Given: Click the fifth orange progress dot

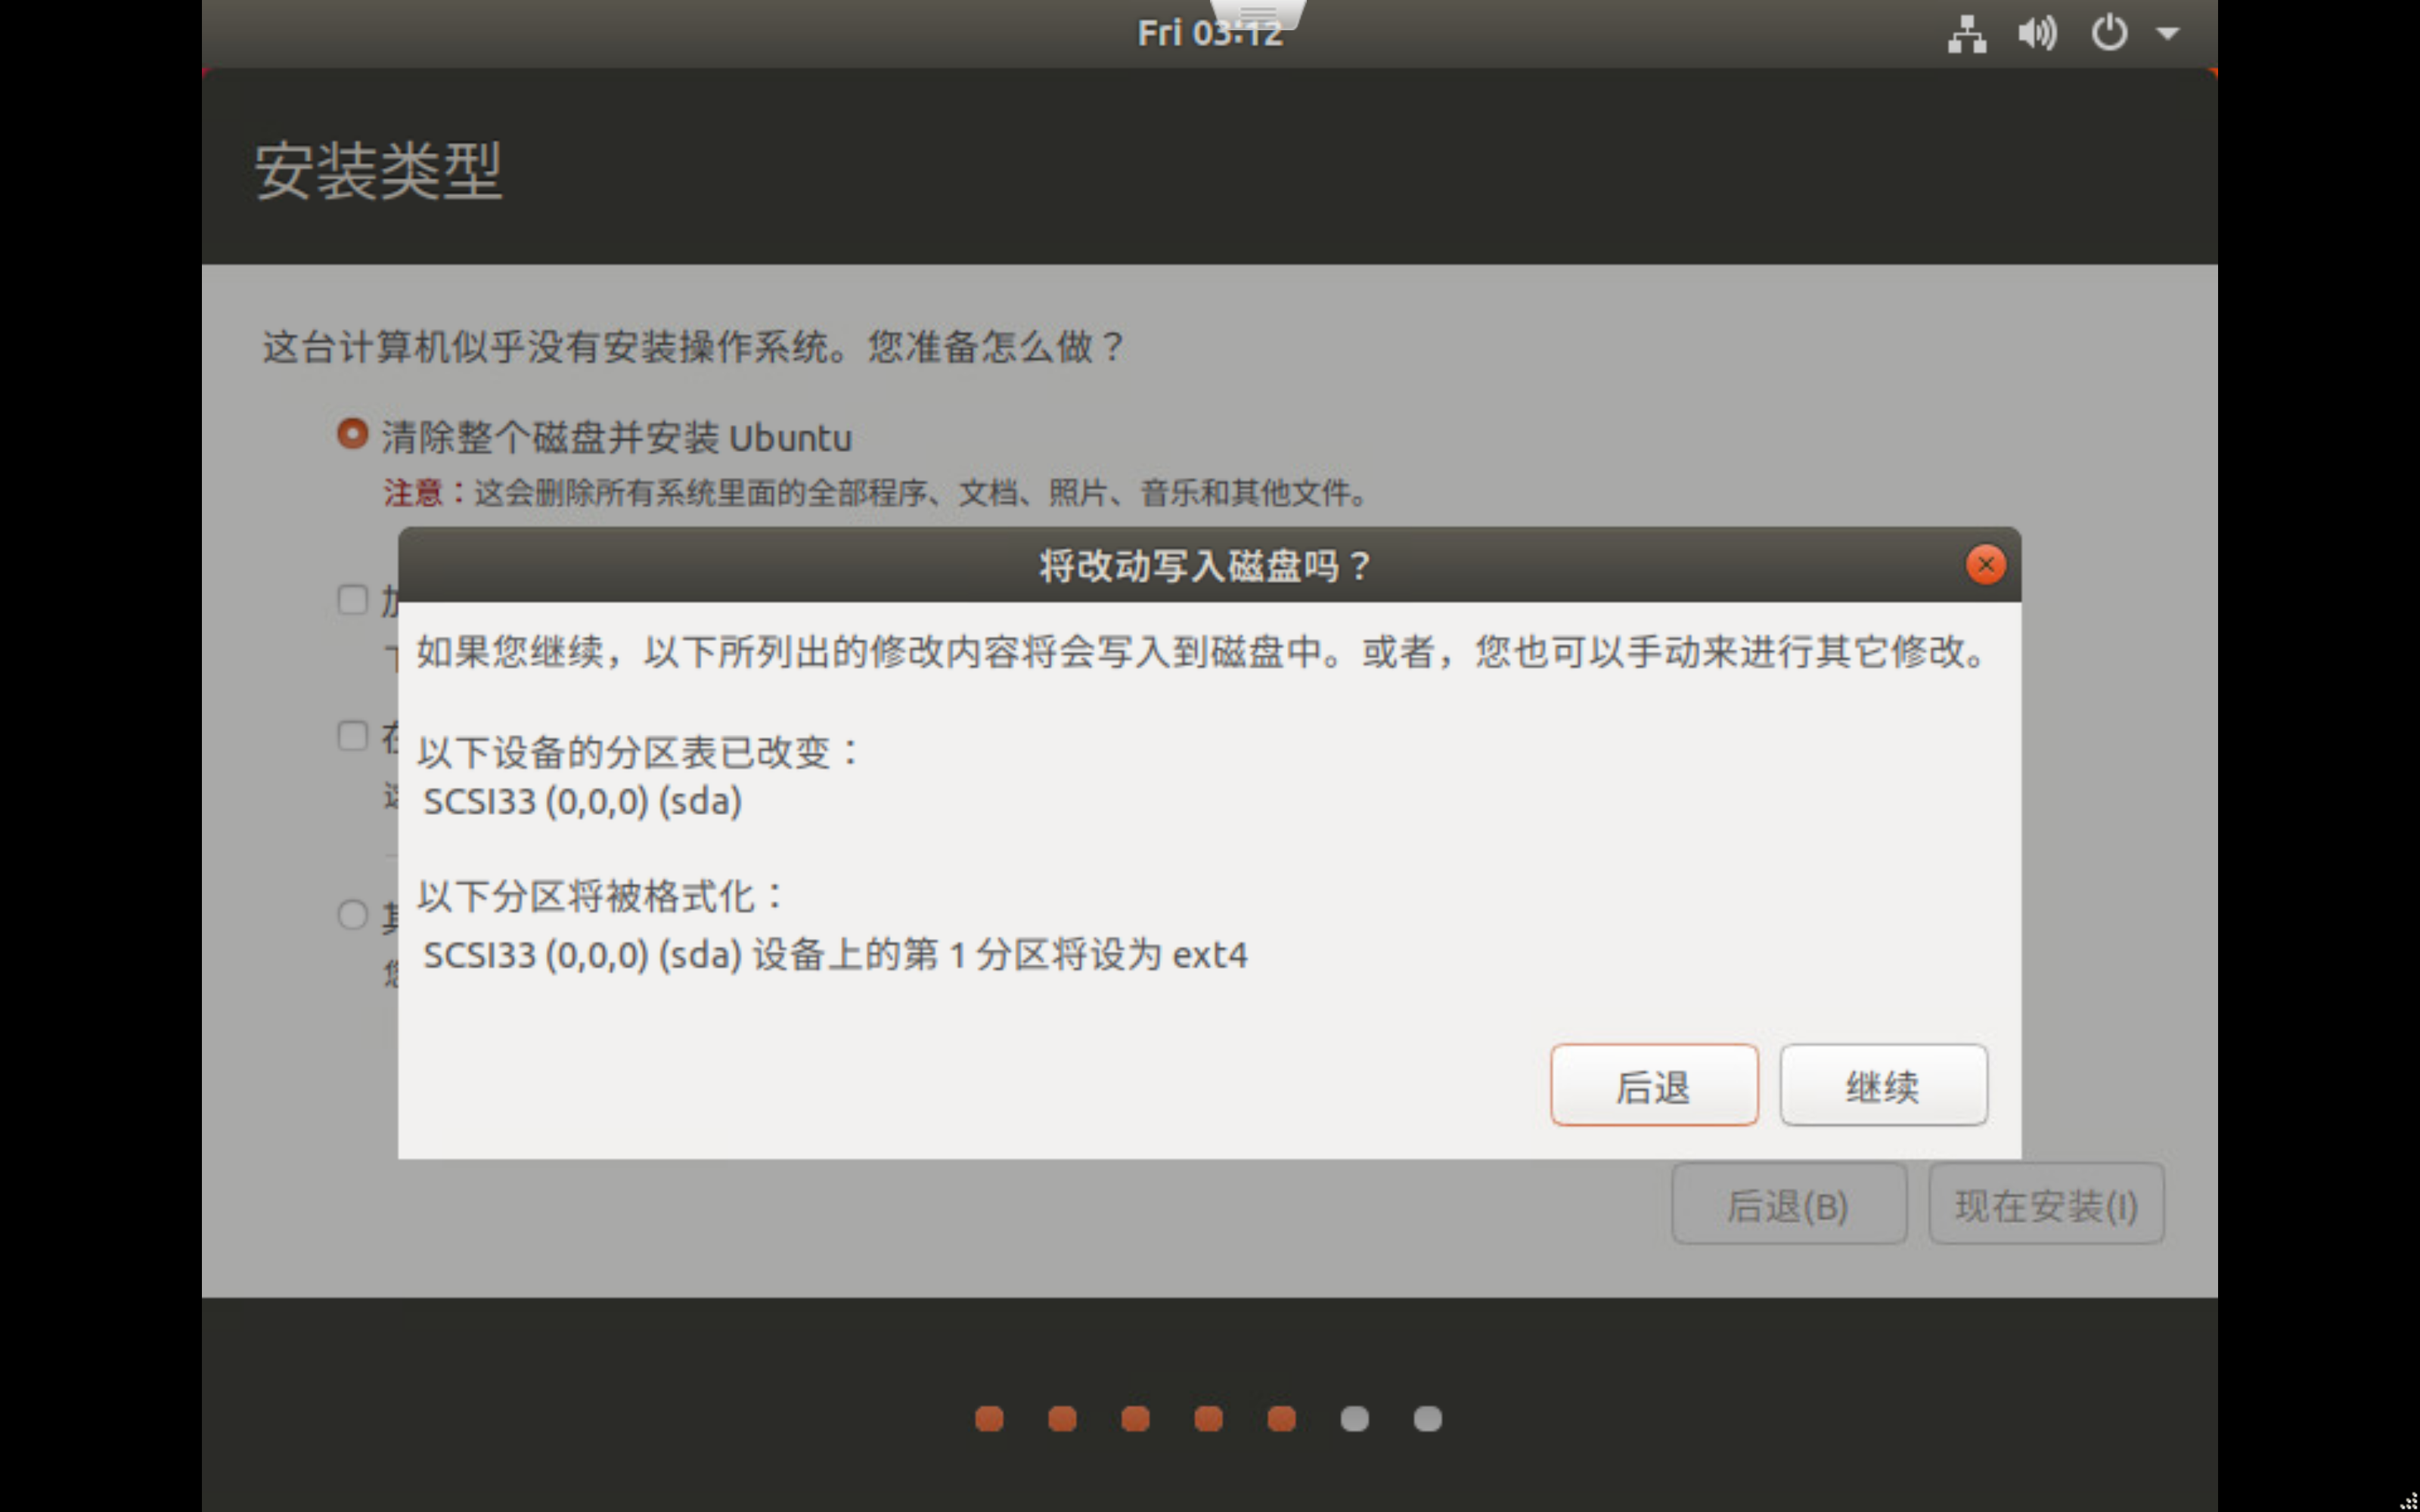Looking at the screenshot, I should point(1281,1418).
